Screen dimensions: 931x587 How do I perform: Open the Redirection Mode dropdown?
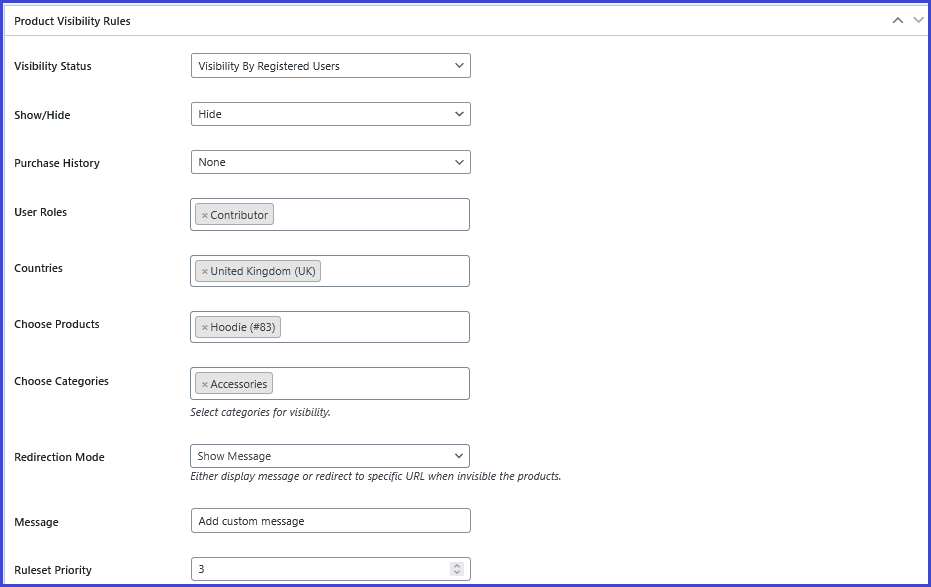(330, 456)
